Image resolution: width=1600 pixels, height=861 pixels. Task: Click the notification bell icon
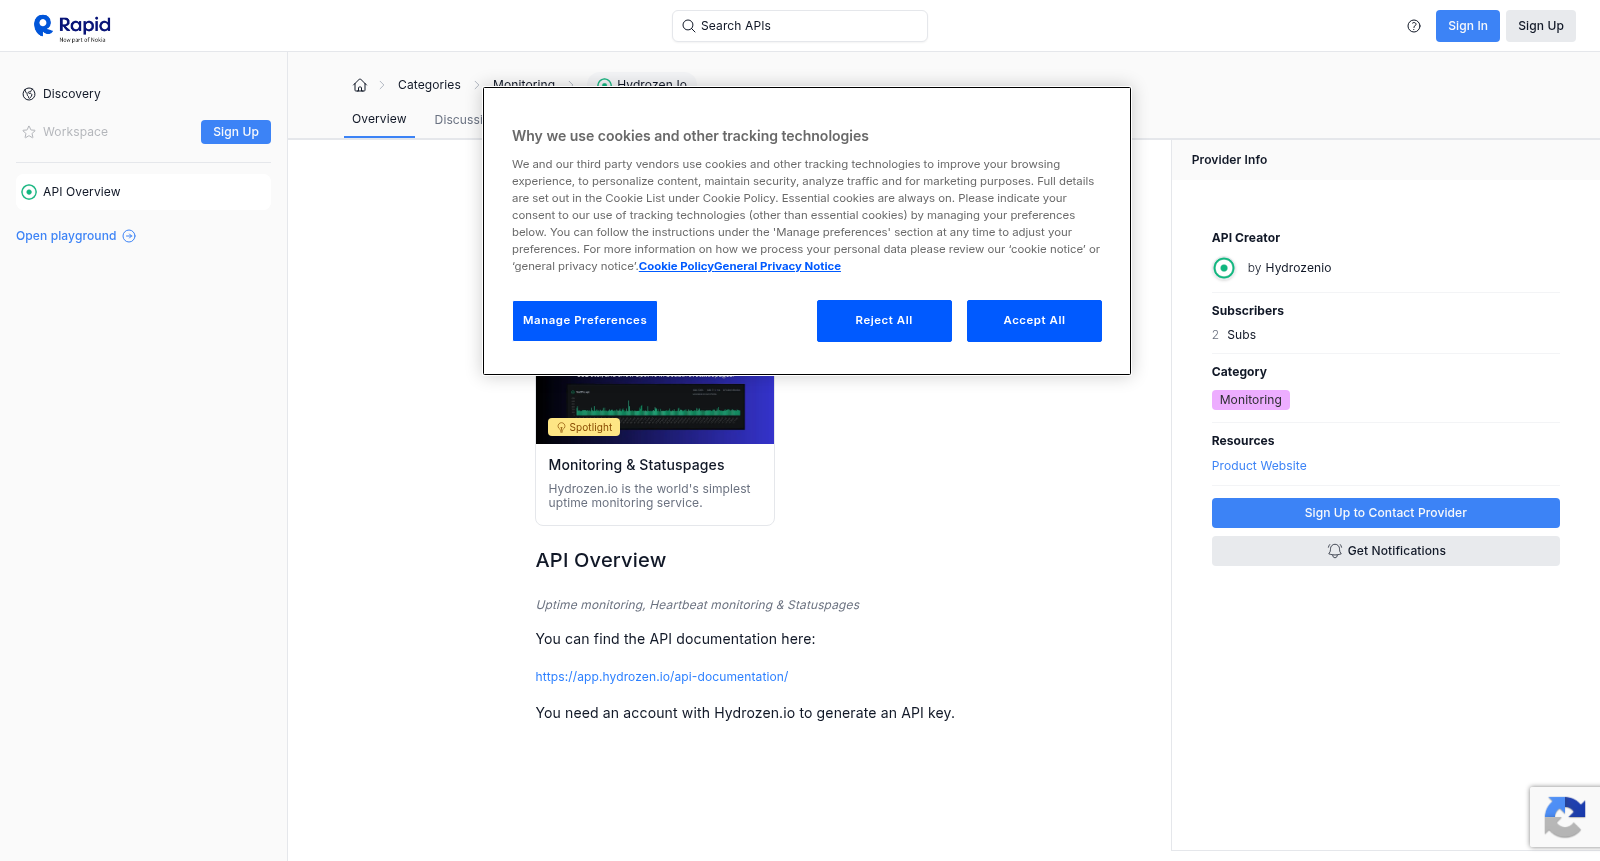[x=1334, y=551]
